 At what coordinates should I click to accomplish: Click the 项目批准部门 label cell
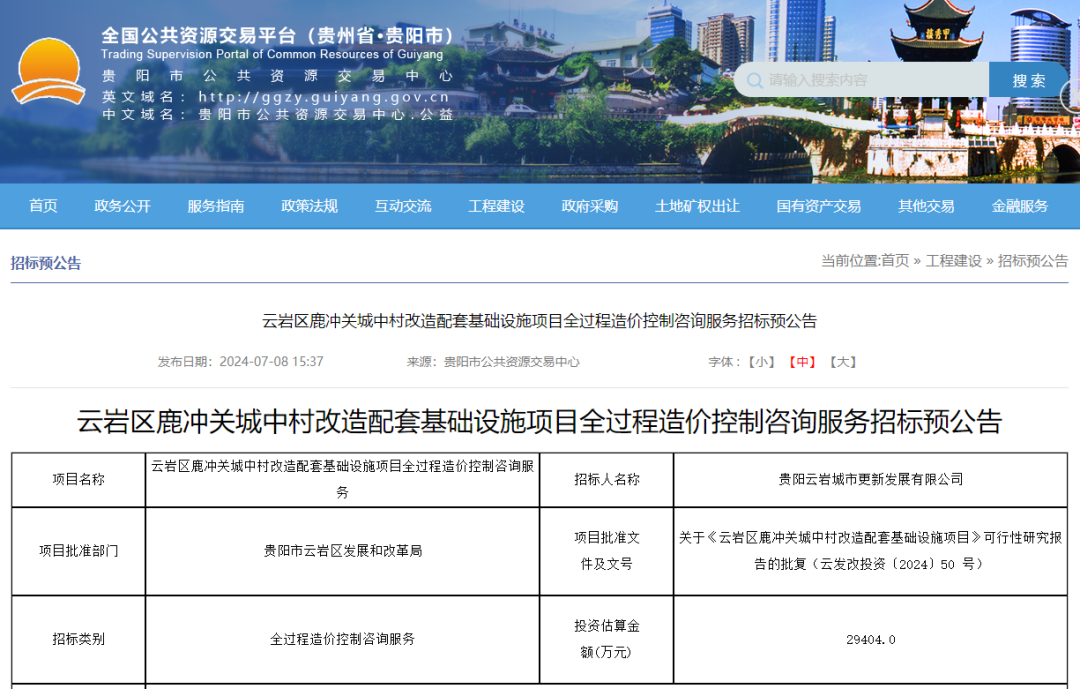click(79, 551)
